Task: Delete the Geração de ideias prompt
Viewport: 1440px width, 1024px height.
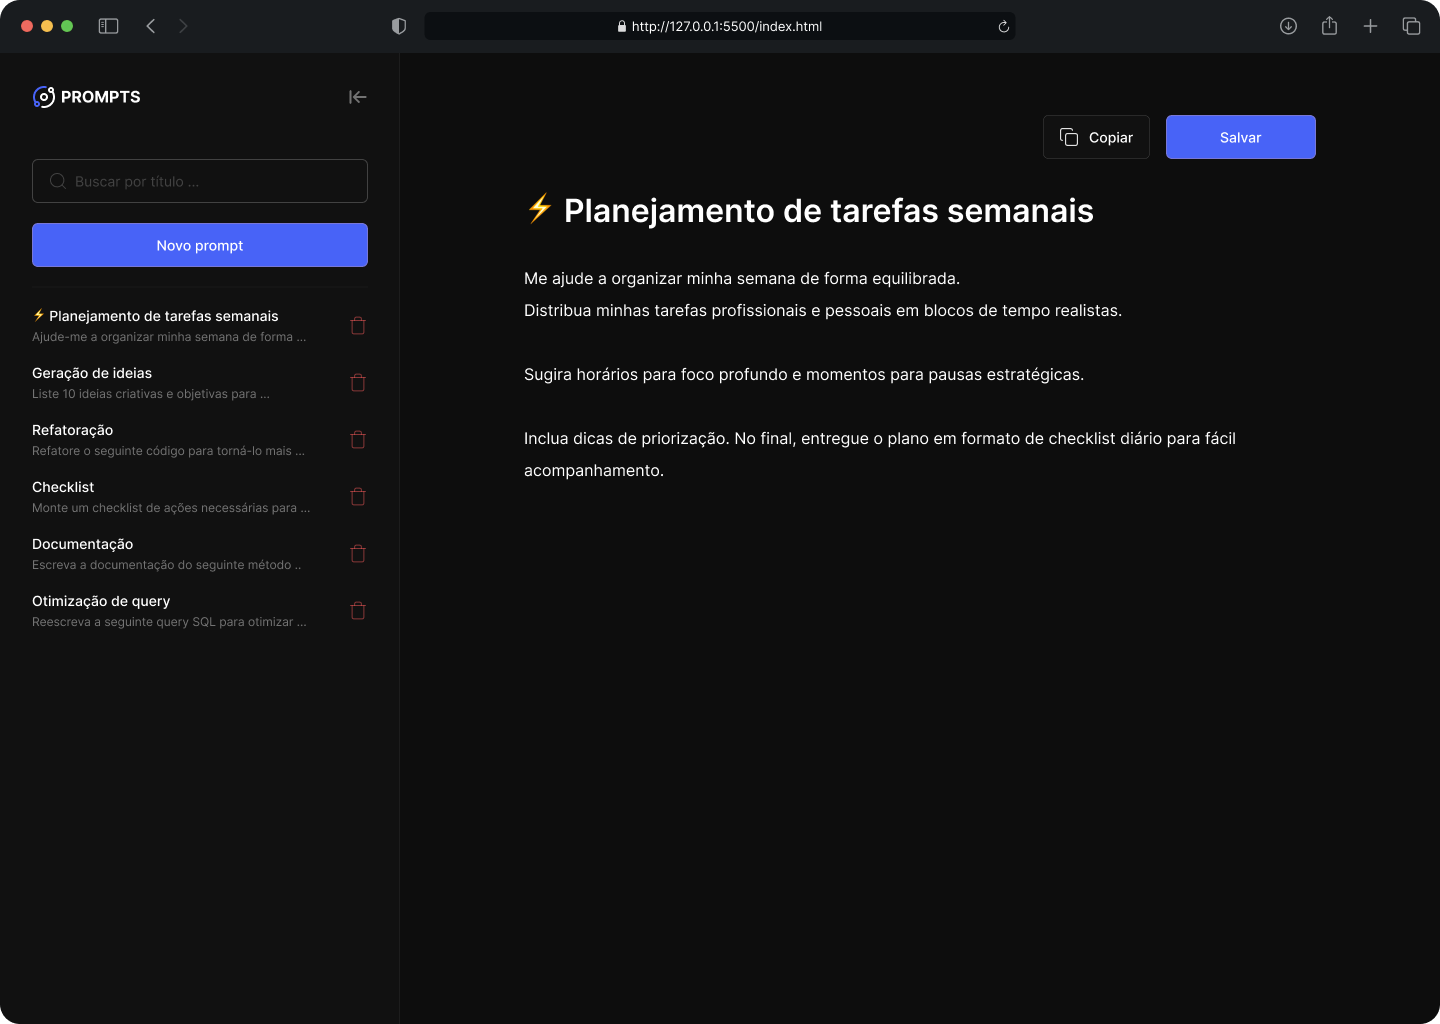Action: coord(358,383)
